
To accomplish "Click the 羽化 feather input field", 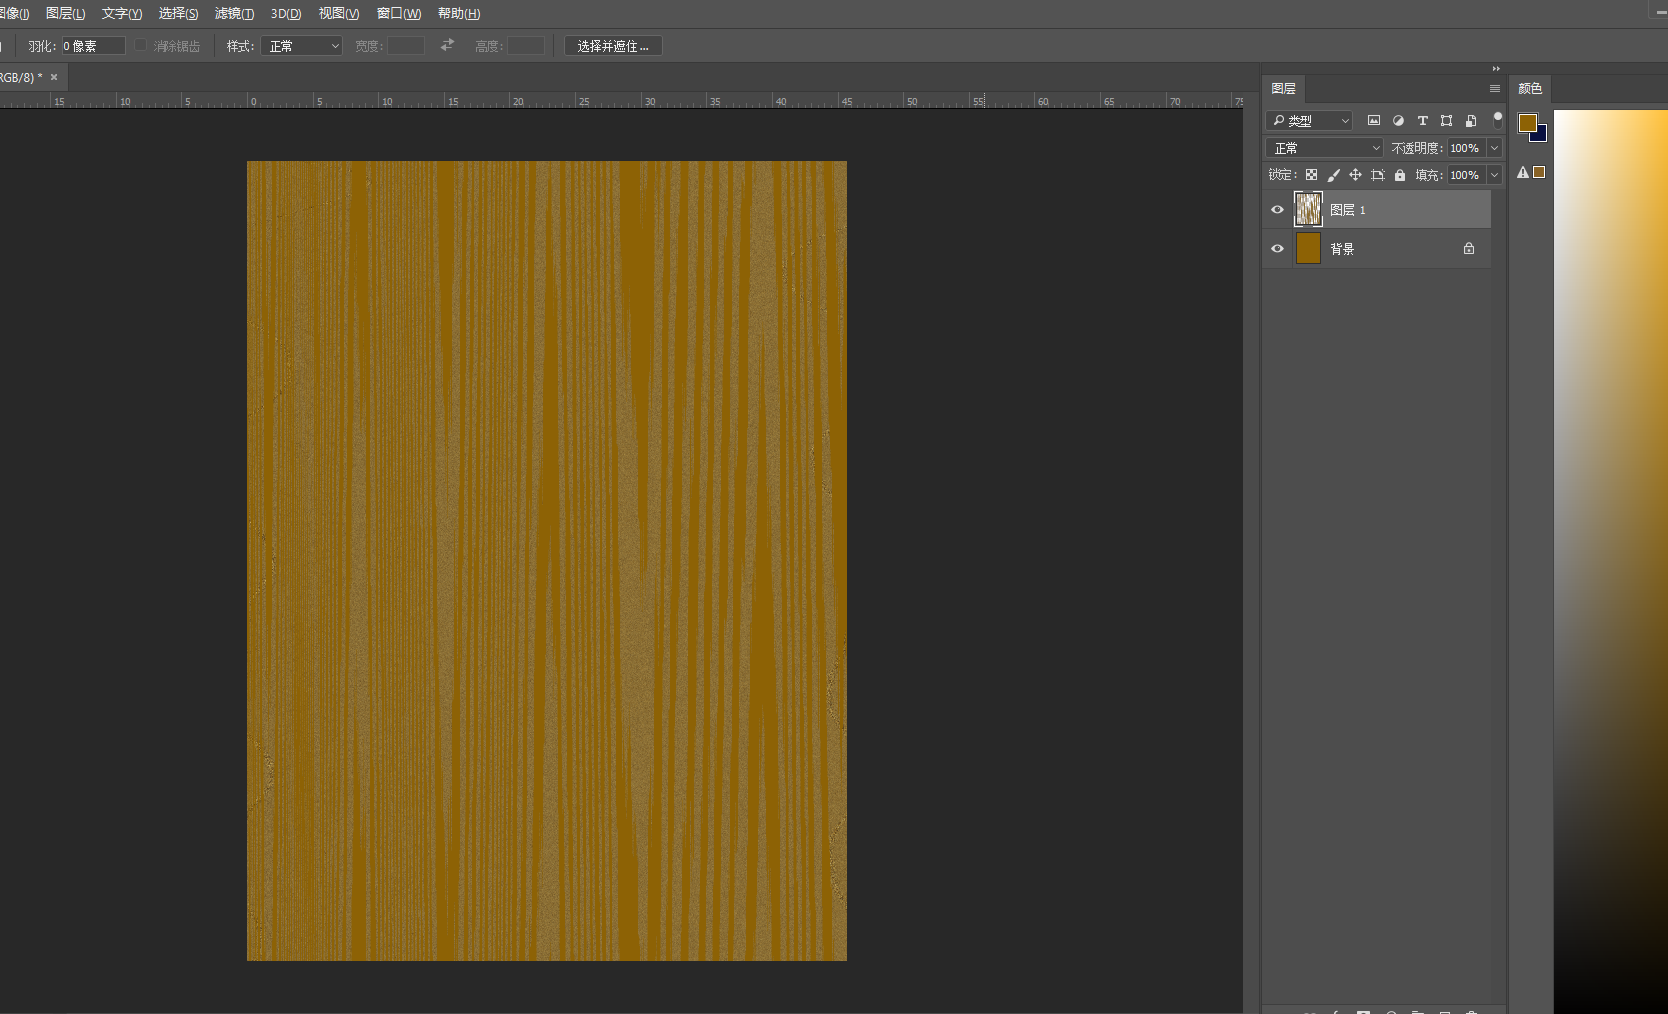I will [93, 46].
